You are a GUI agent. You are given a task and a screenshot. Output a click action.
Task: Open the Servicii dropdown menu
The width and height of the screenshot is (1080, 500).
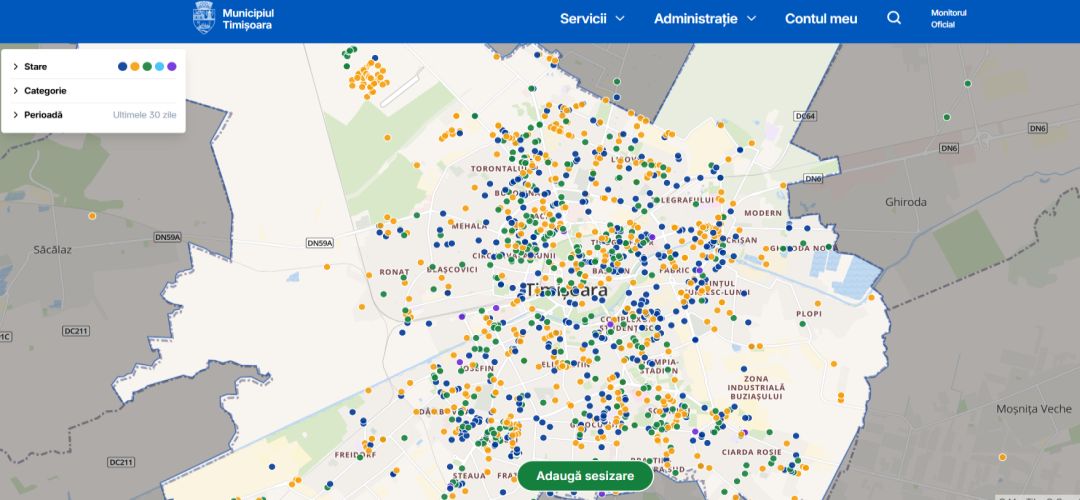point(592,18)
